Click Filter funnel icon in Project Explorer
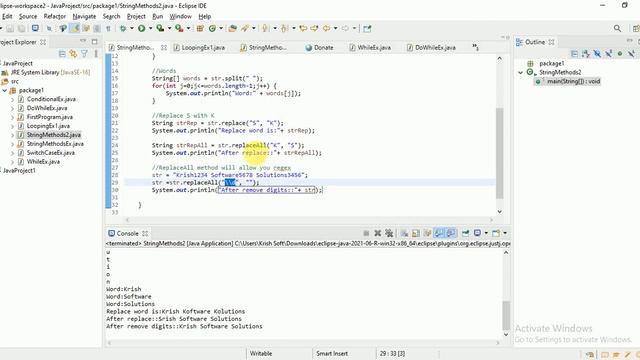 (84, 53)
